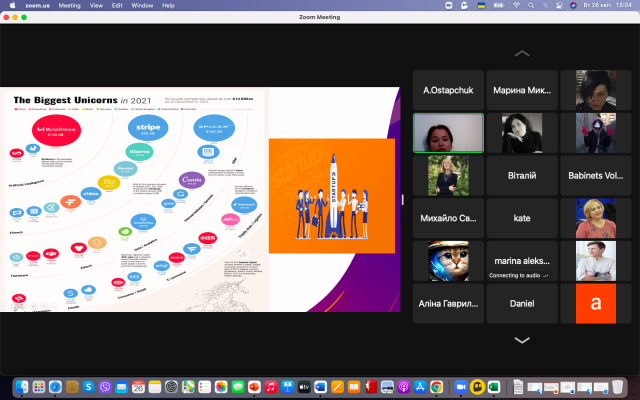640x400 pixels.
Task: Open Books from the Dock
Action: 354,386
